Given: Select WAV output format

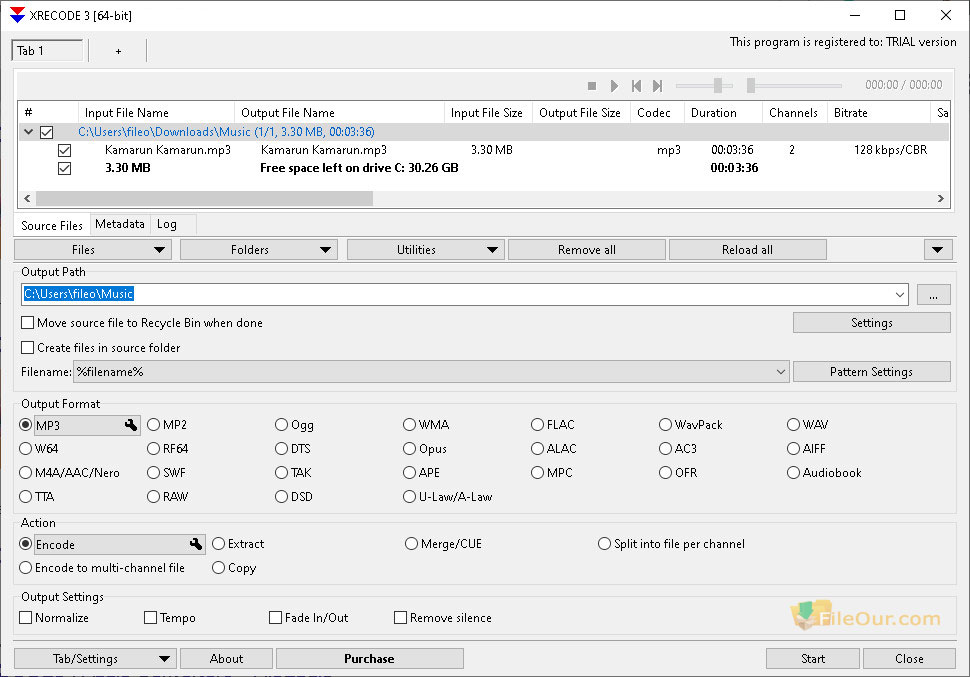Looking at the screenshot, I should pos(793,425).
